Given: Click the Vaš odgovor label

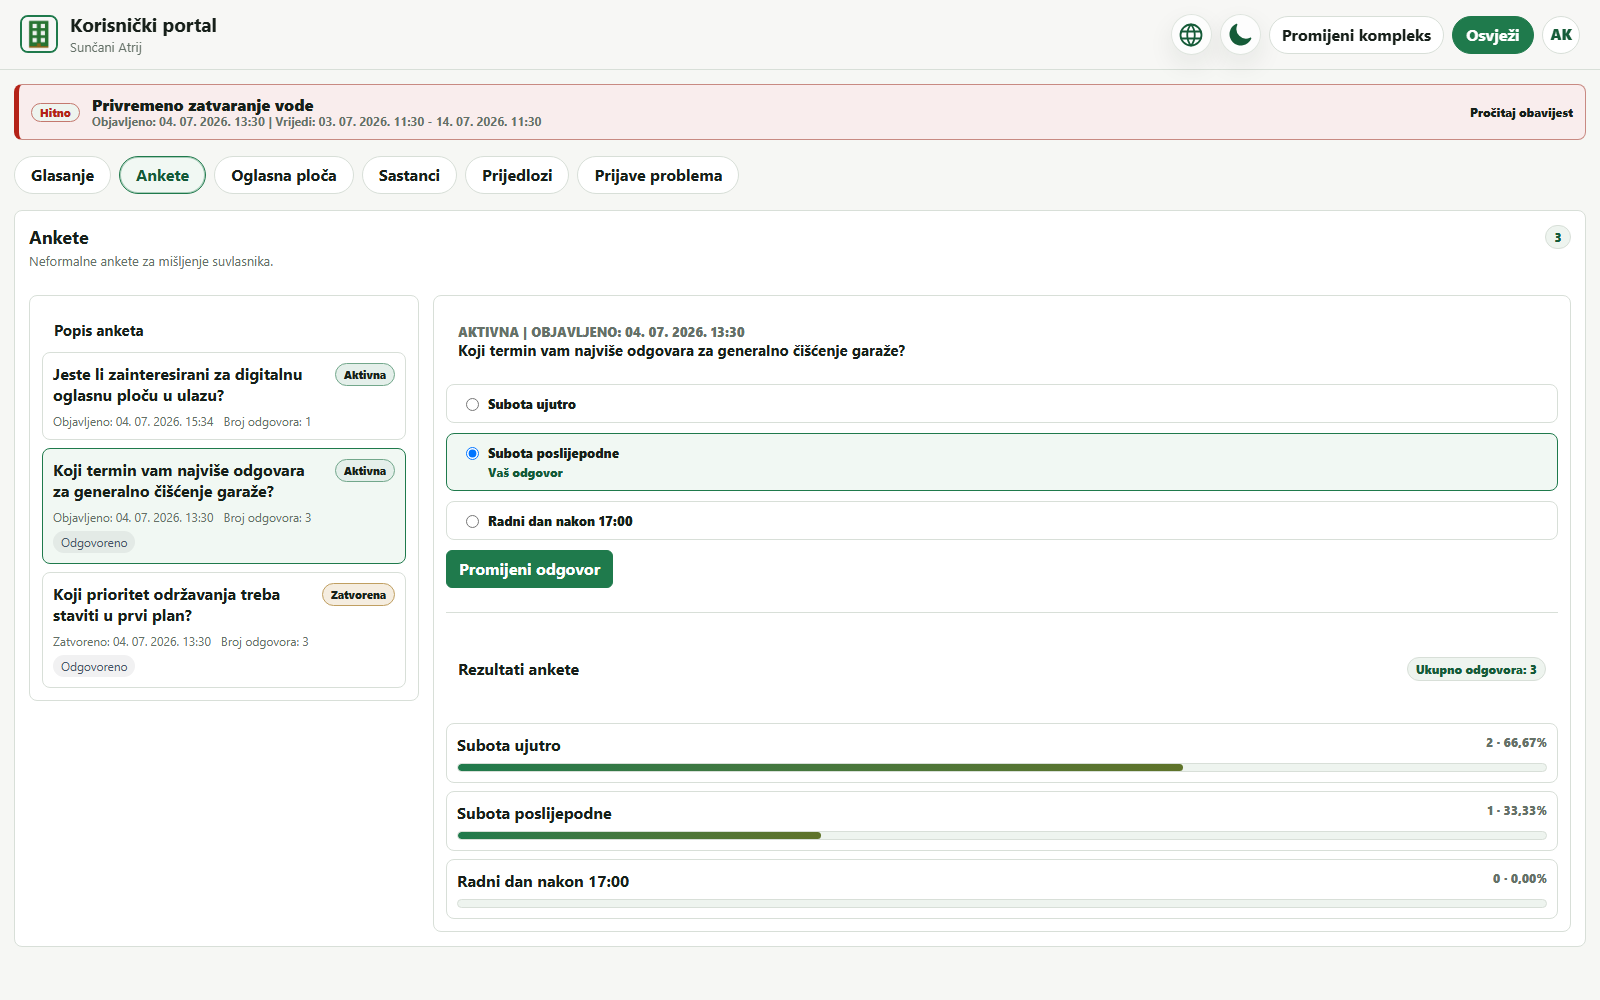Looking at the screenshot, I should [x=525, y=473].
